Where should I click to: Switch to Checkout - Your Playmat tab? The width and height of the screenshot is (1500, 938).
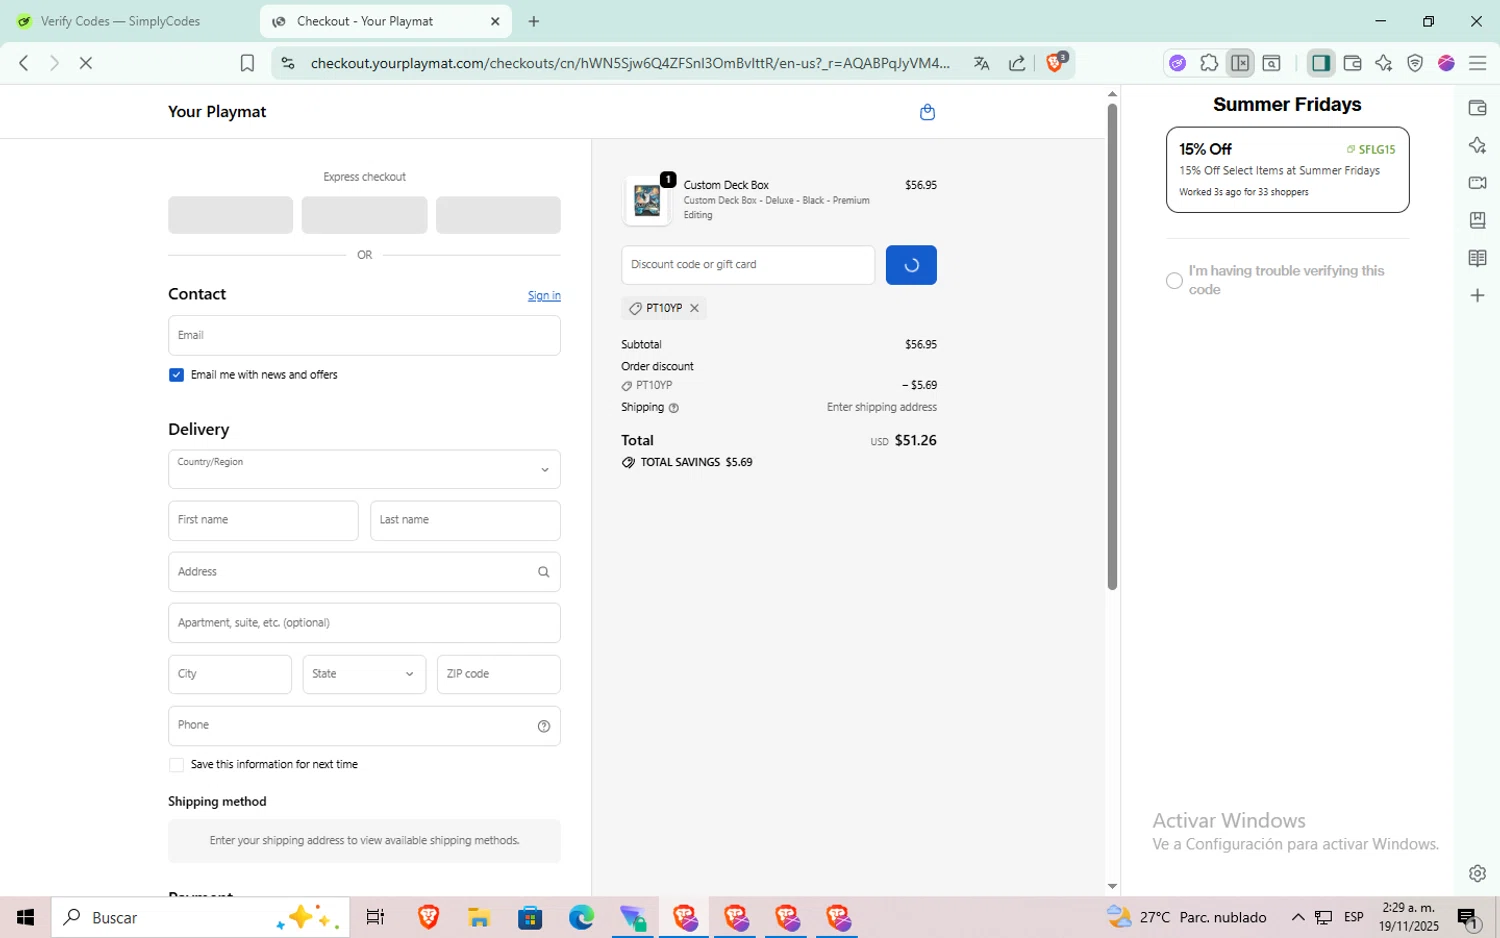click(385, 21)
